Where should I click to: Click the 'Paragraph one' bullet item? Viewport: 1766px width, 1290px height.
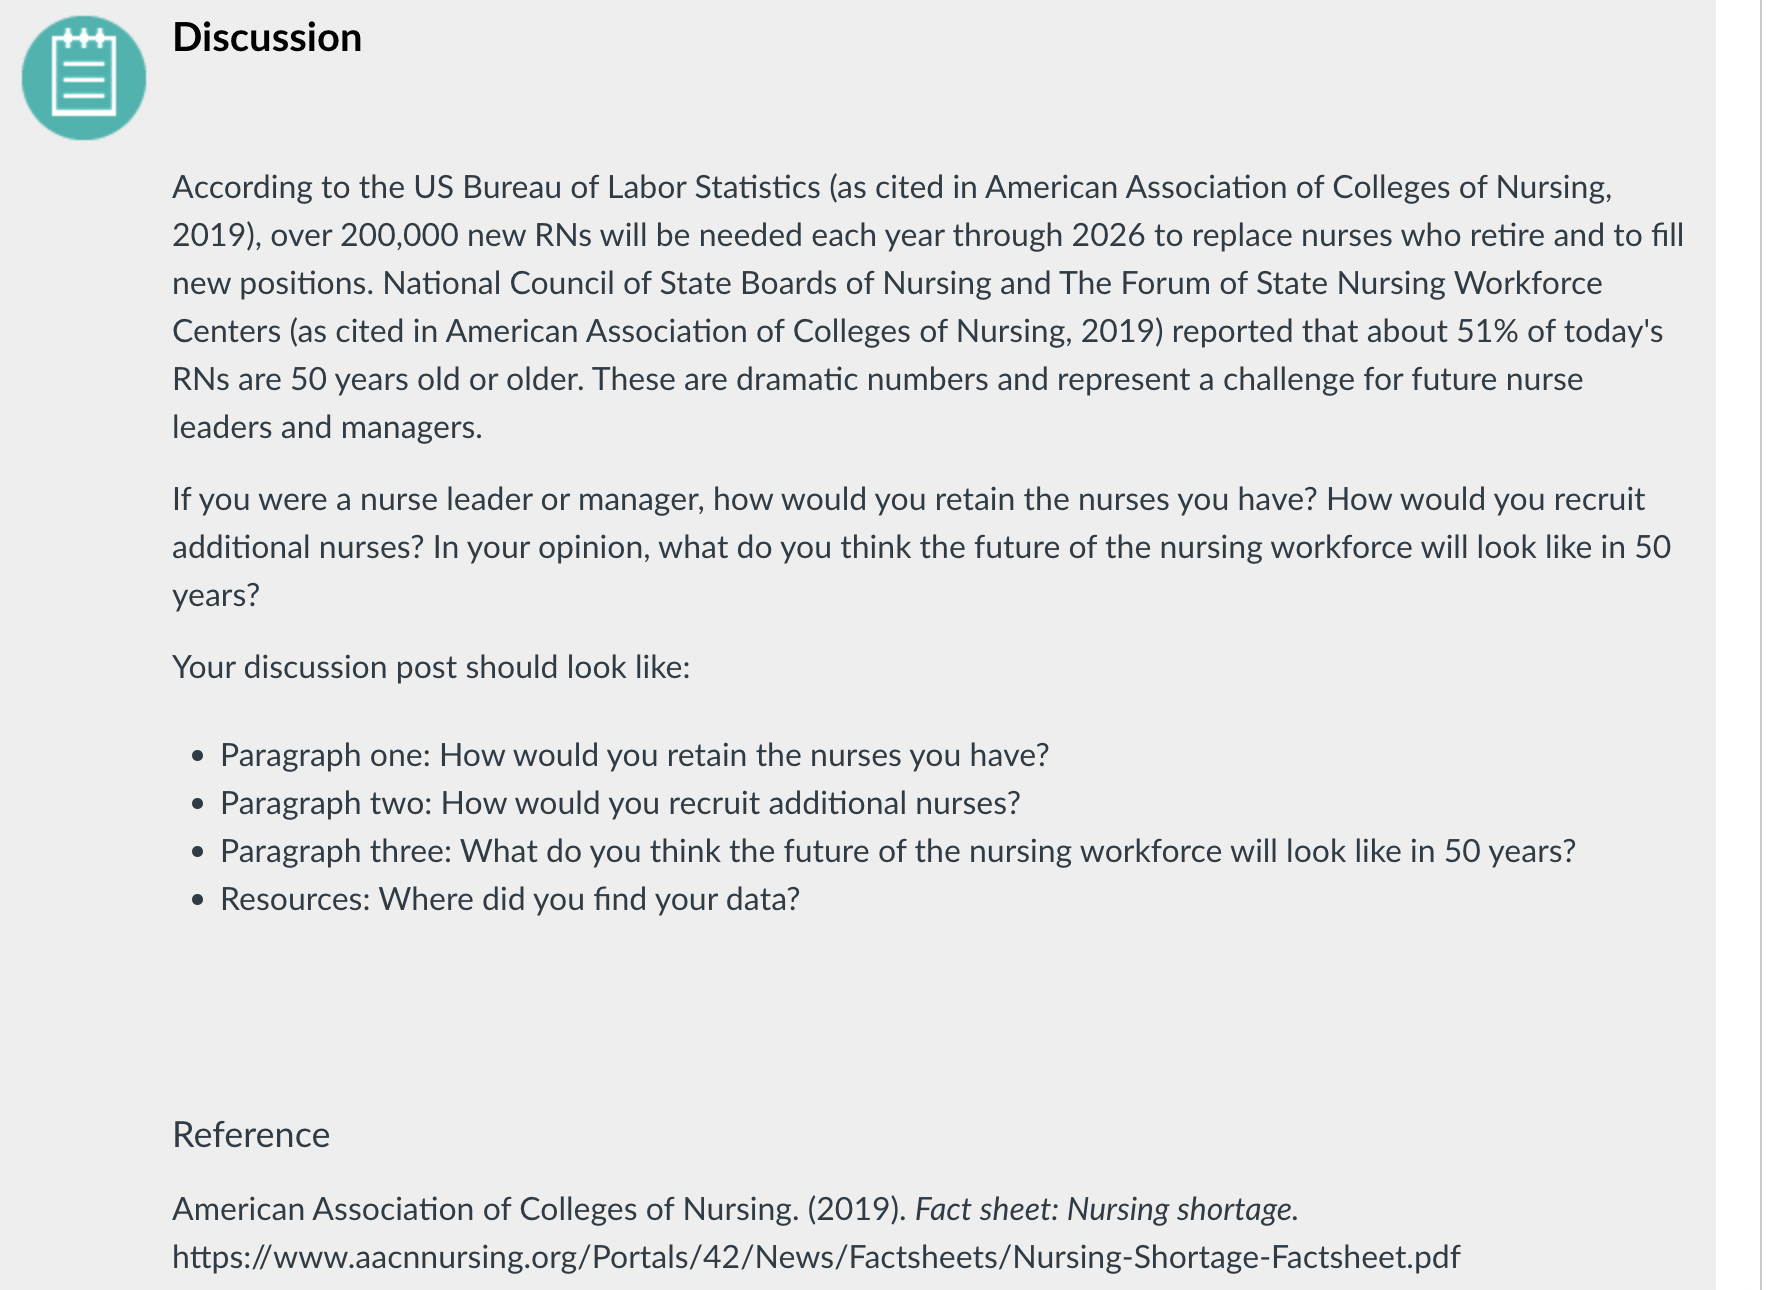pos(634,755)
